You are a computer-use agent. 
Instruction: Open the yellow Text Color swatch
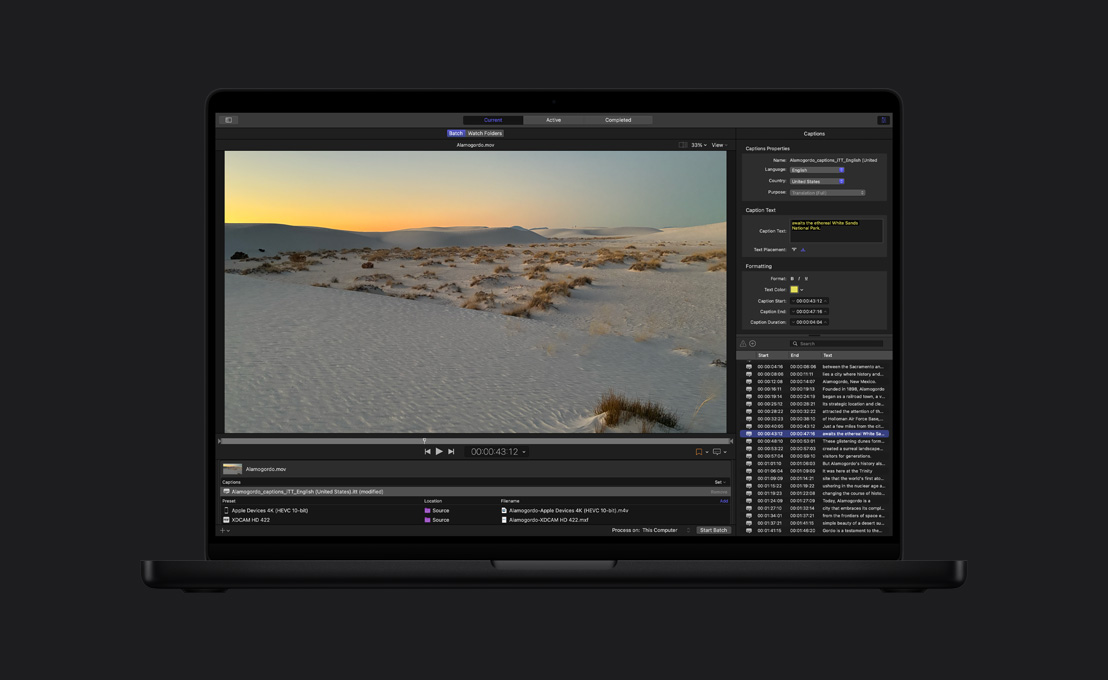794,289
